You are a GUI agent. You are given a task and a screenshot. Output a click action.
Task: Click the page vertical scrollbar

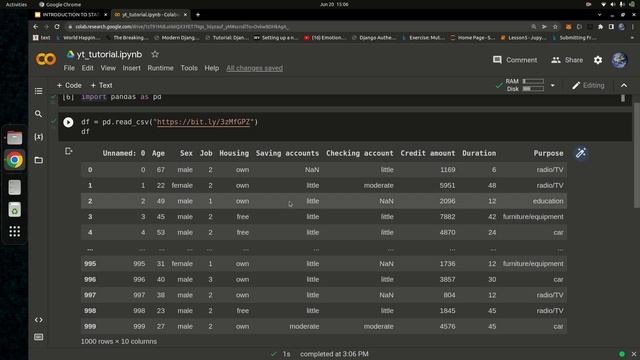637,155
